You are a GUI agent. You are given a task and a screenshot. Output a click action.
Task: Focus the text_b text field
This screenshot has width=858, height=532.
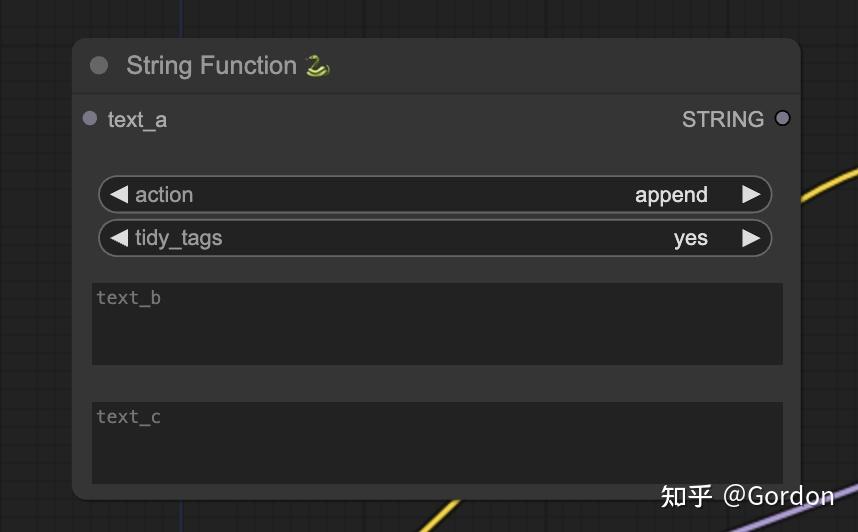point(437,324)
